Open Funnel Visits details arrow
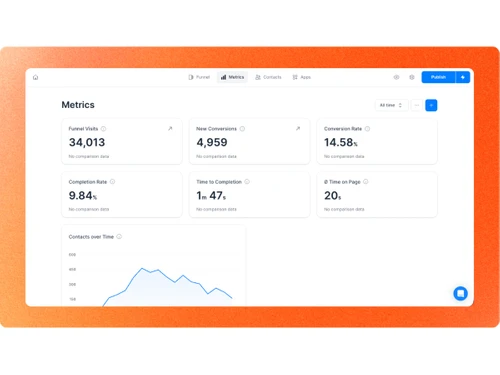 [x=170, y=128]
